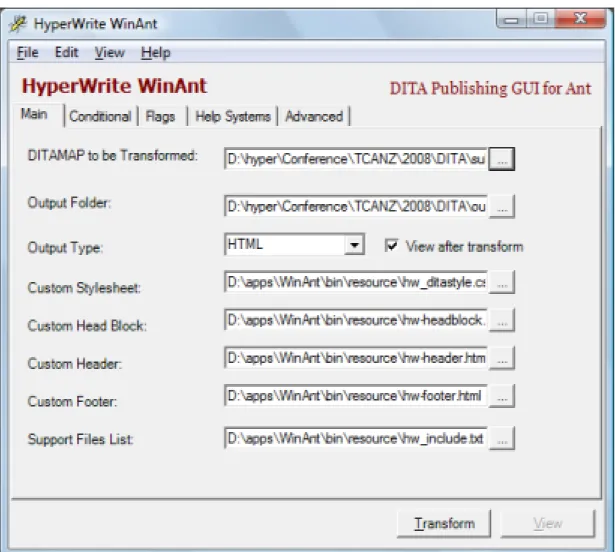
Task: Maximize the HyperWrite WinAnt window
Action: click(x=541, y=18)
